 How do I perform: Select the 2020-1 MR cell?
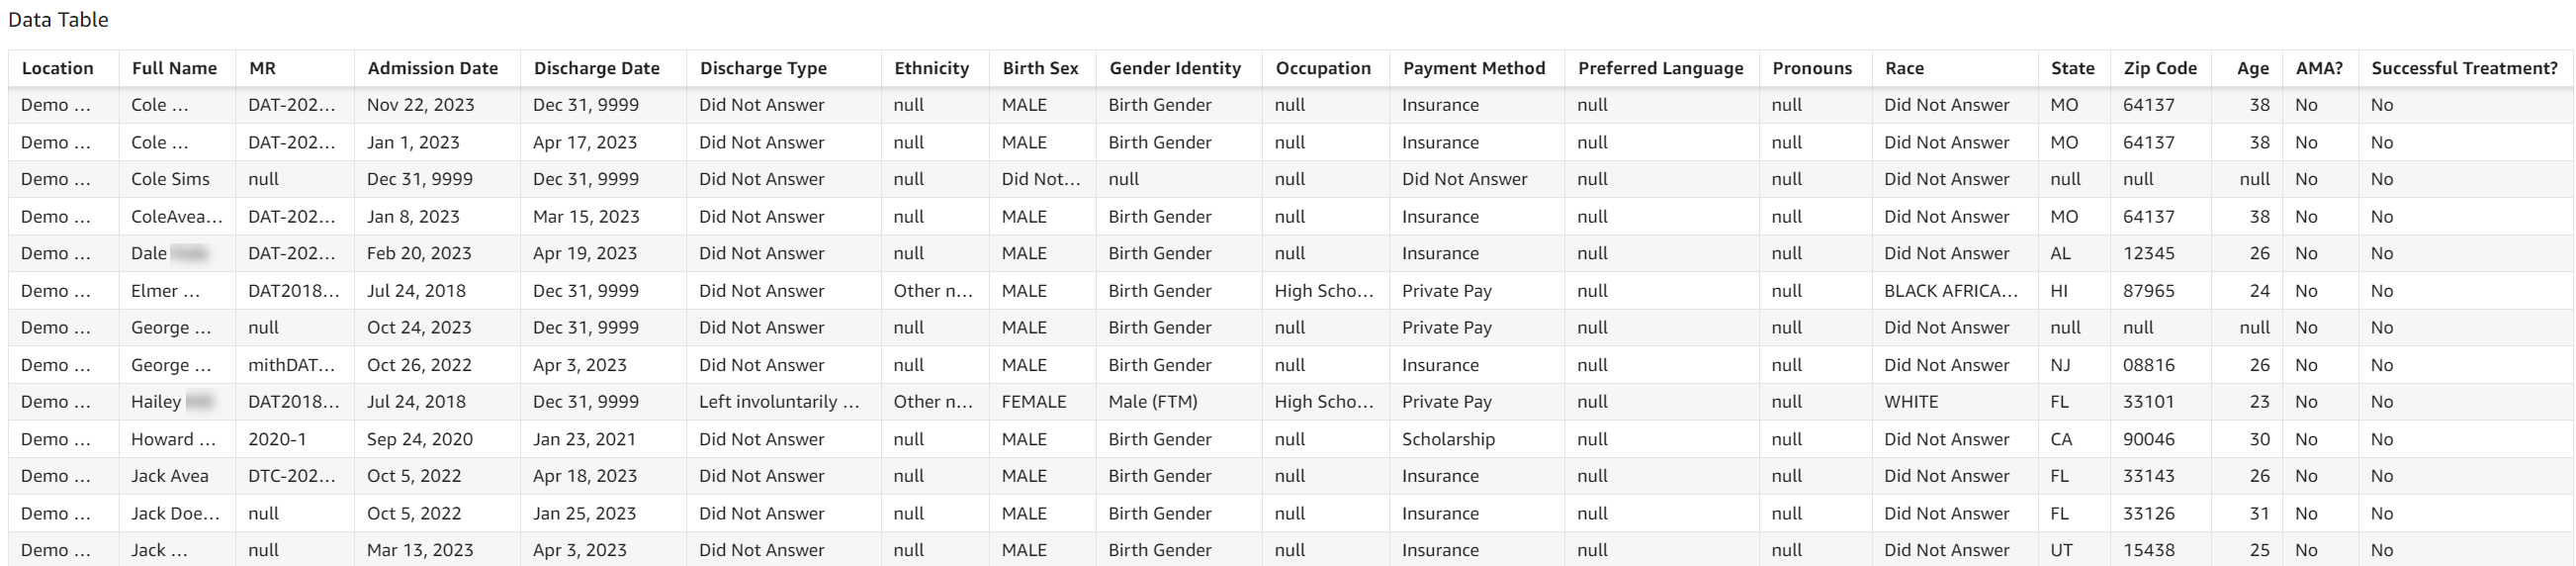[x=277, y=439]
